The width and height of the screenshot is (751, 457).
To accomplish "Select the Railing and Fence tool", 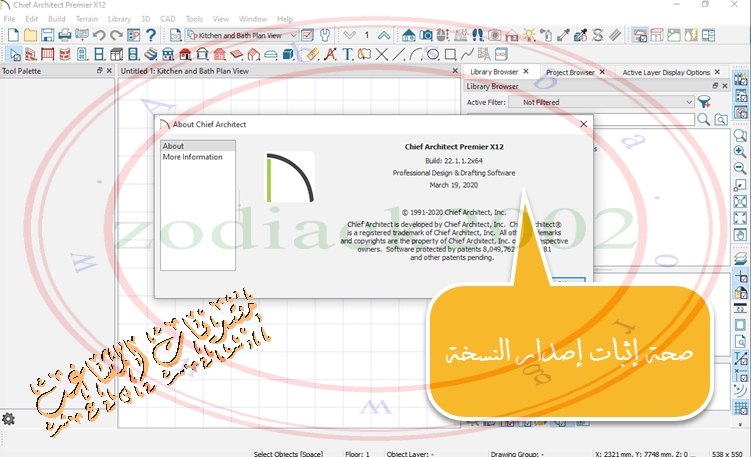I will [x=47, y=54].
